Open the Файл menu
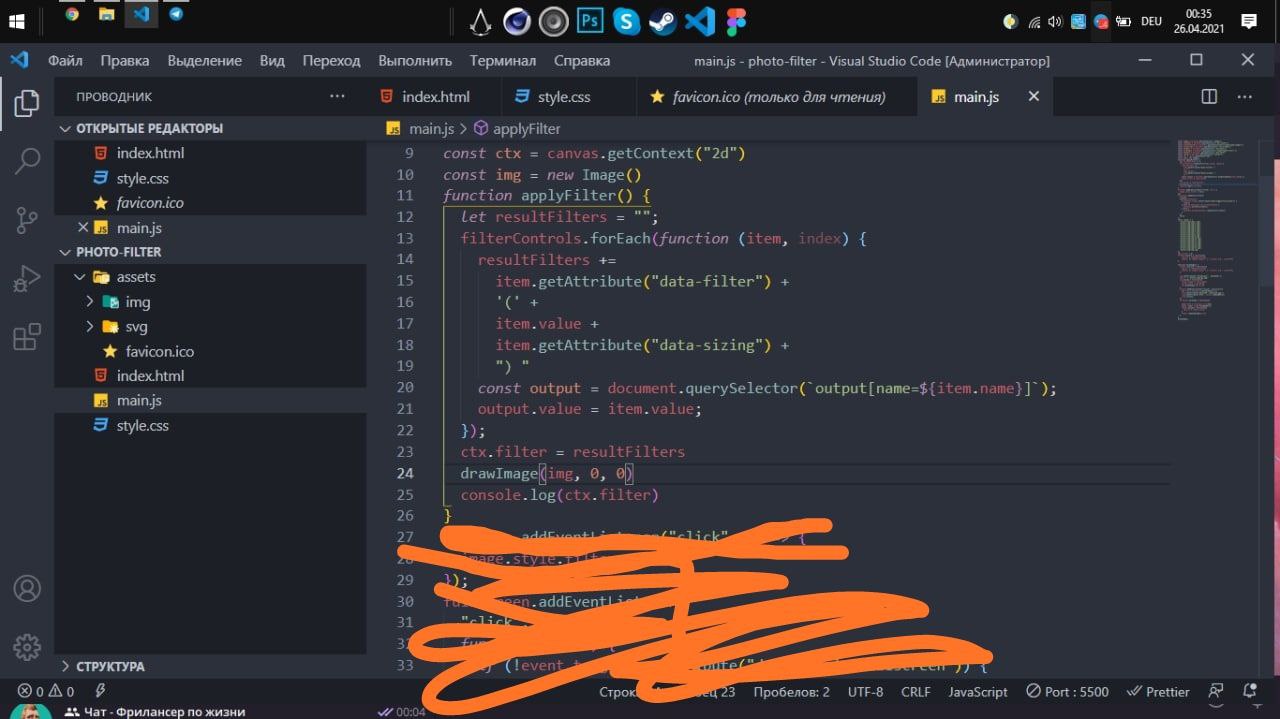This screenshot has width=1280, height=719. 65,60
